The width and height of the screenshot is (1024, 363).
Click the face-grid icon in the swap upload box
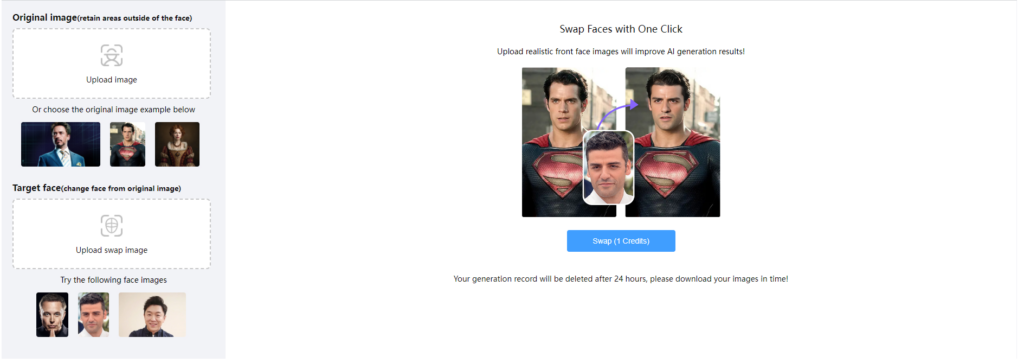pyautogui.click(x=112, y=226)
